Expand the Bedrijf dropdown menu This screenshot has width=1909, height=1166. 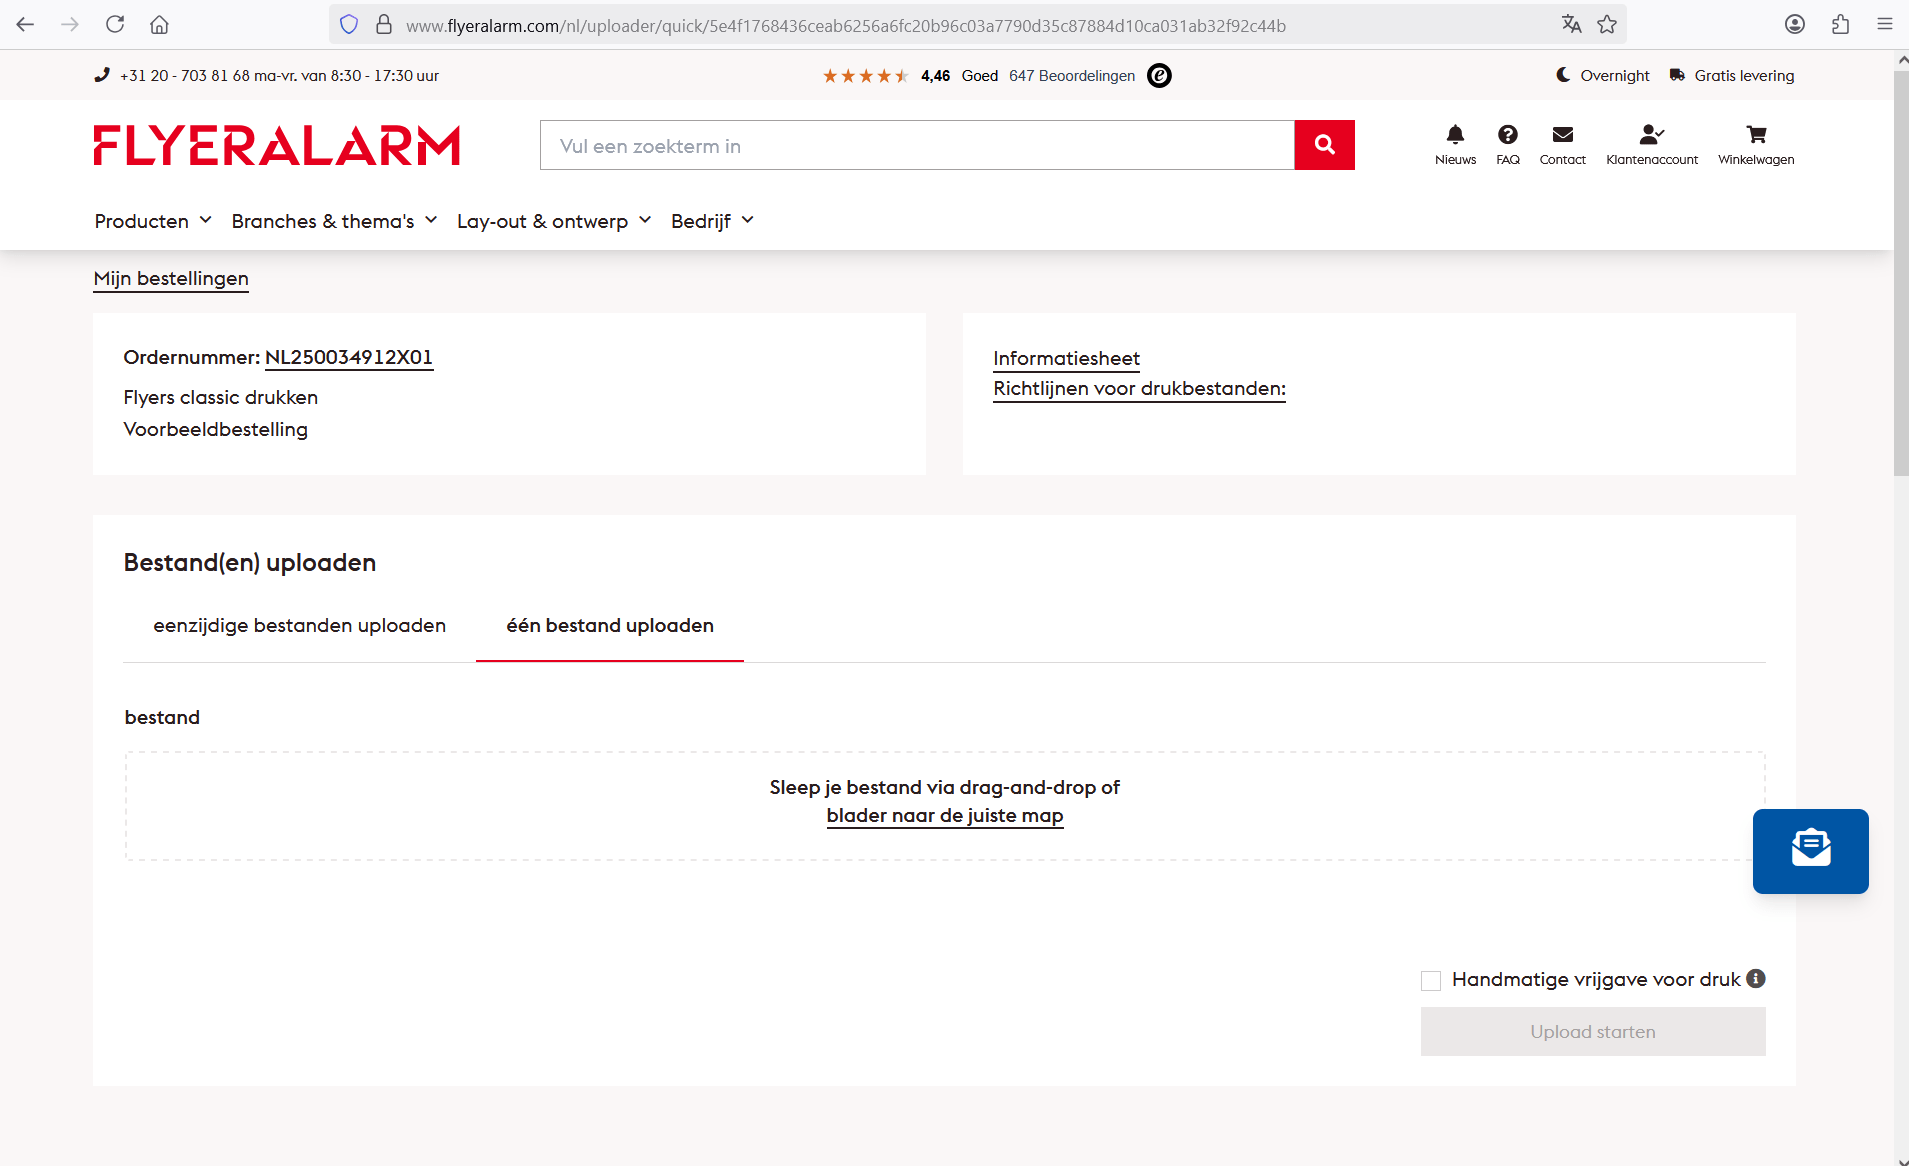pos(711,221)
